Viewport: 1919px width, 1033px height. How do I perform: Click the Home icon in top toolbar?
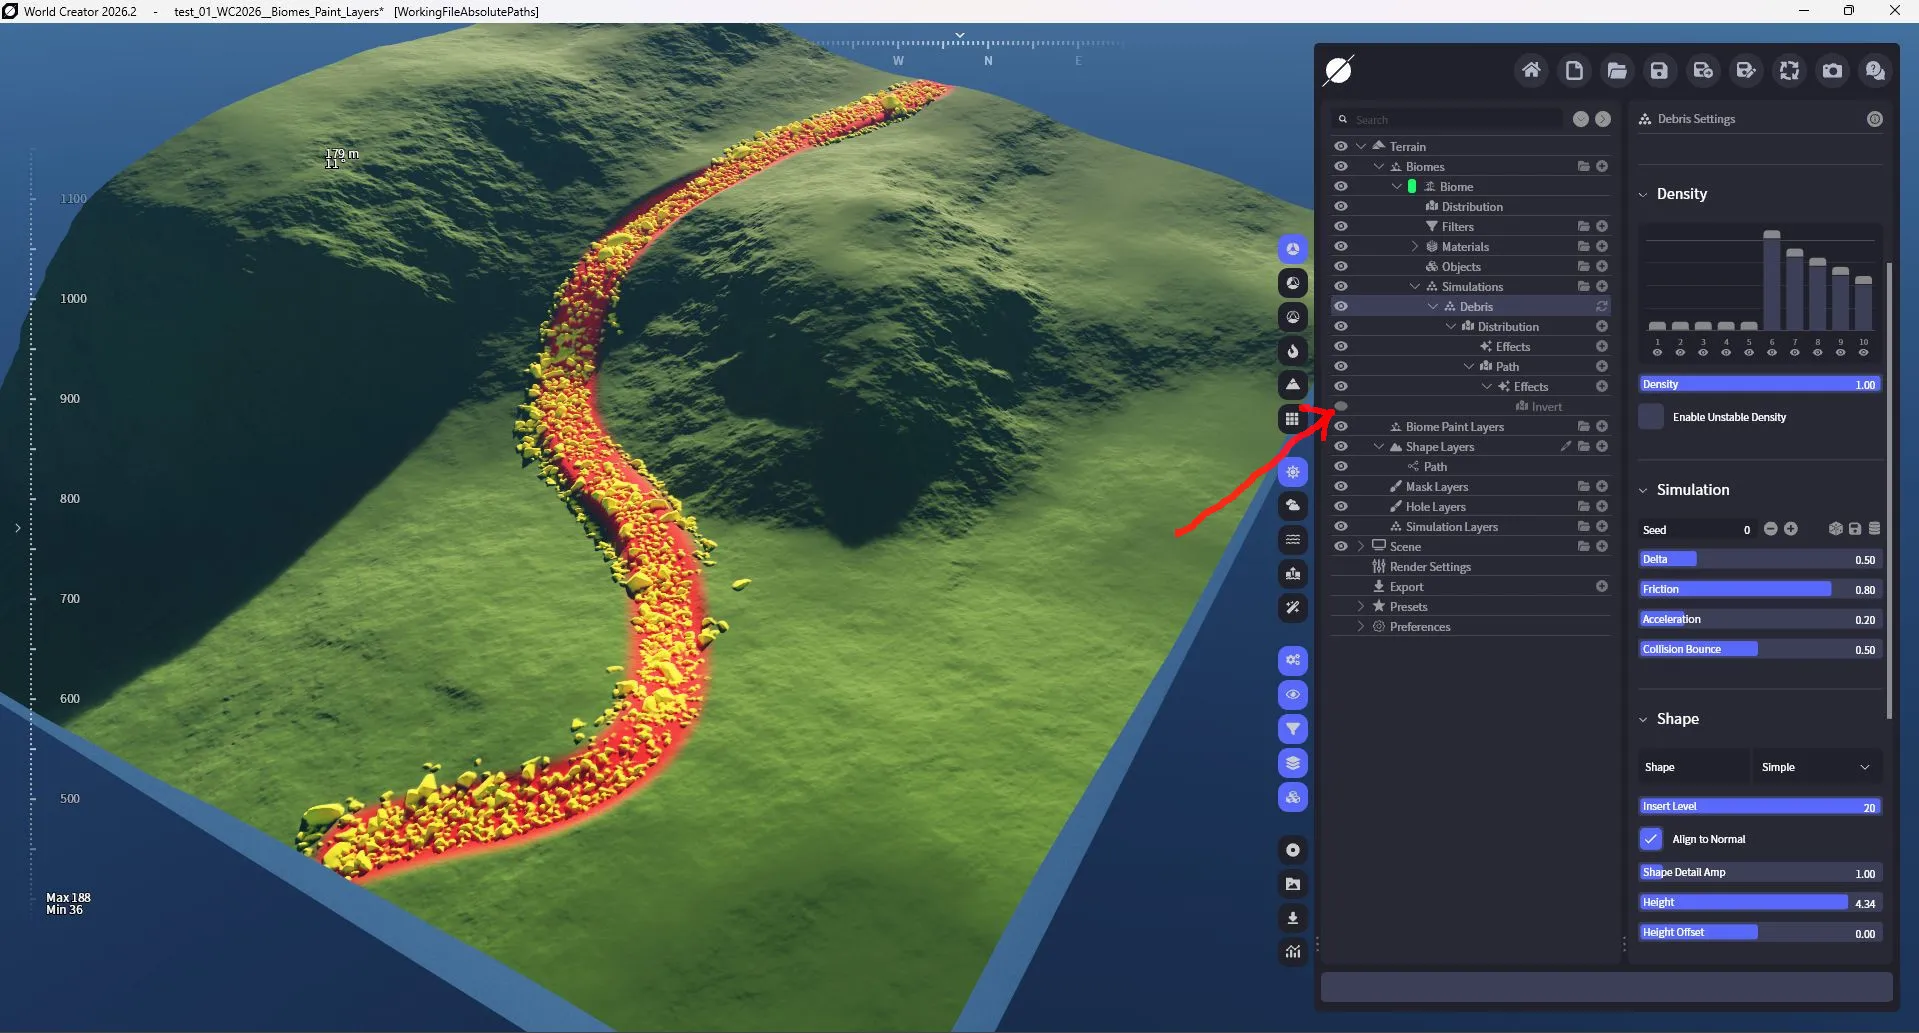click(1531, 71)
